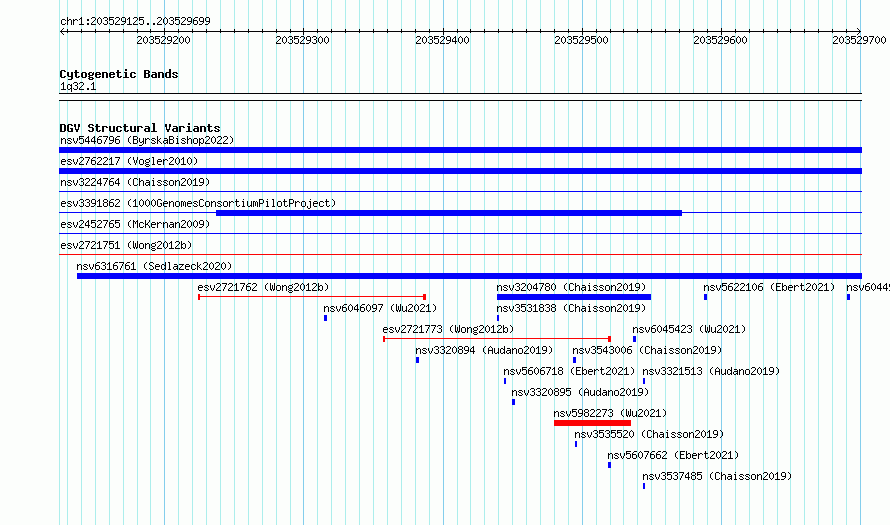Open nsv3320894 (Audano2019) label
Image resolution: width=890 pixels, height=525 pixels.
coord(484,350)
